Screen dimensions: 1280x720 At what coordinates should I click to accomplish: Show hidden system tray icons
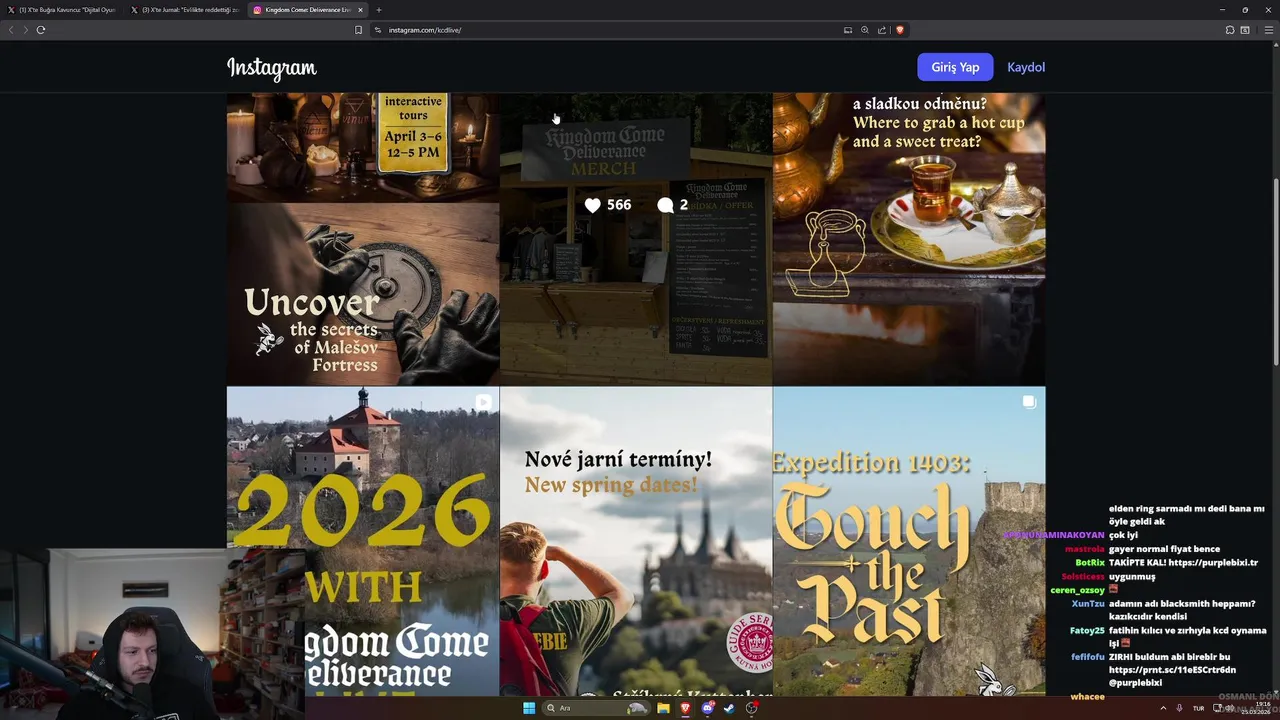1164,708
